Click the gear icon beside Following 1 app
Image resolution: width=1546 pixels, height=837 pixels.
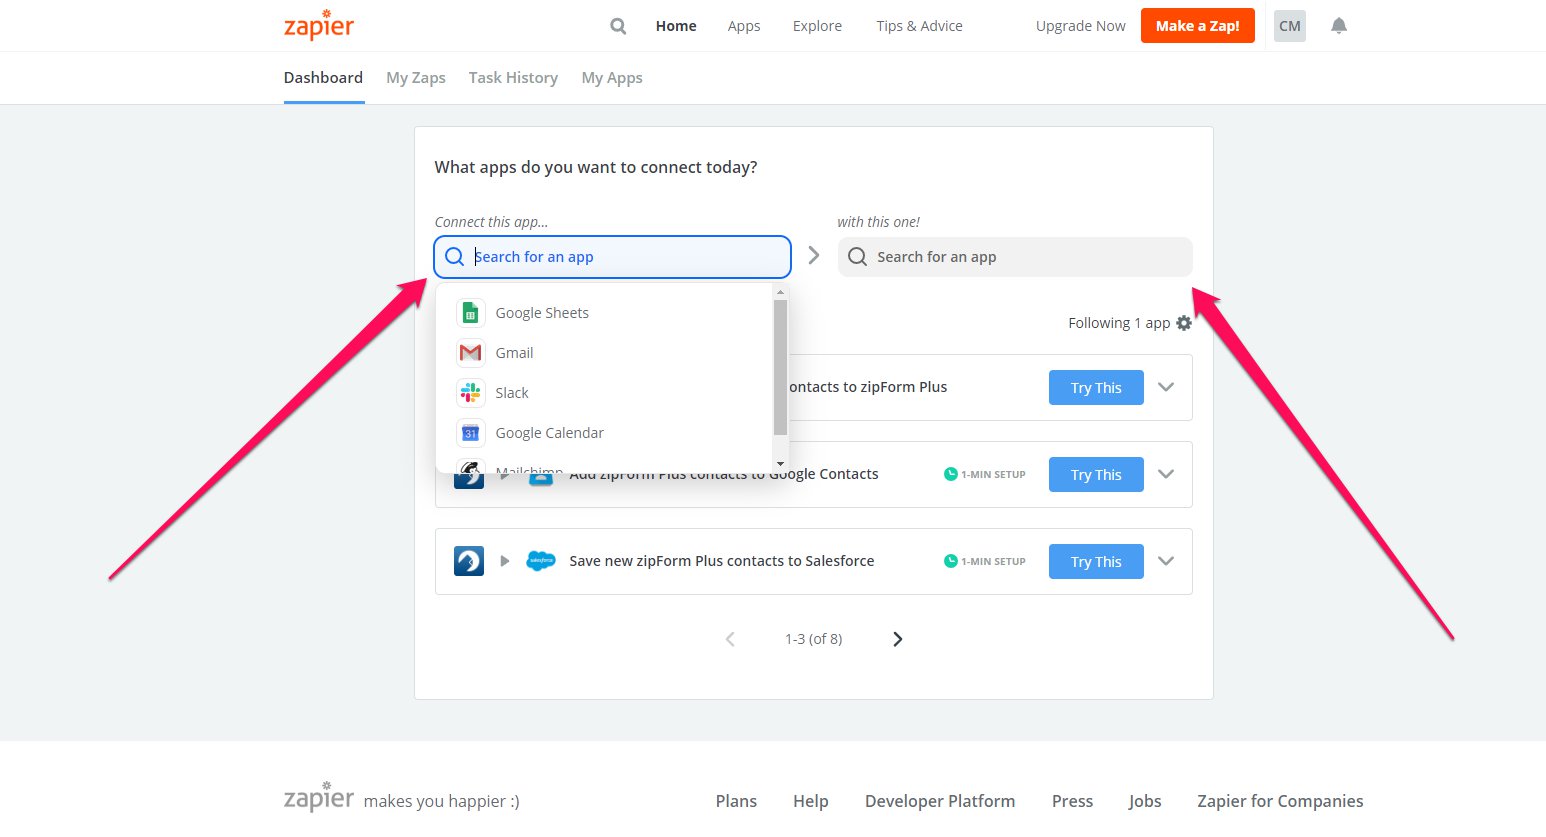pos(1184,323)
